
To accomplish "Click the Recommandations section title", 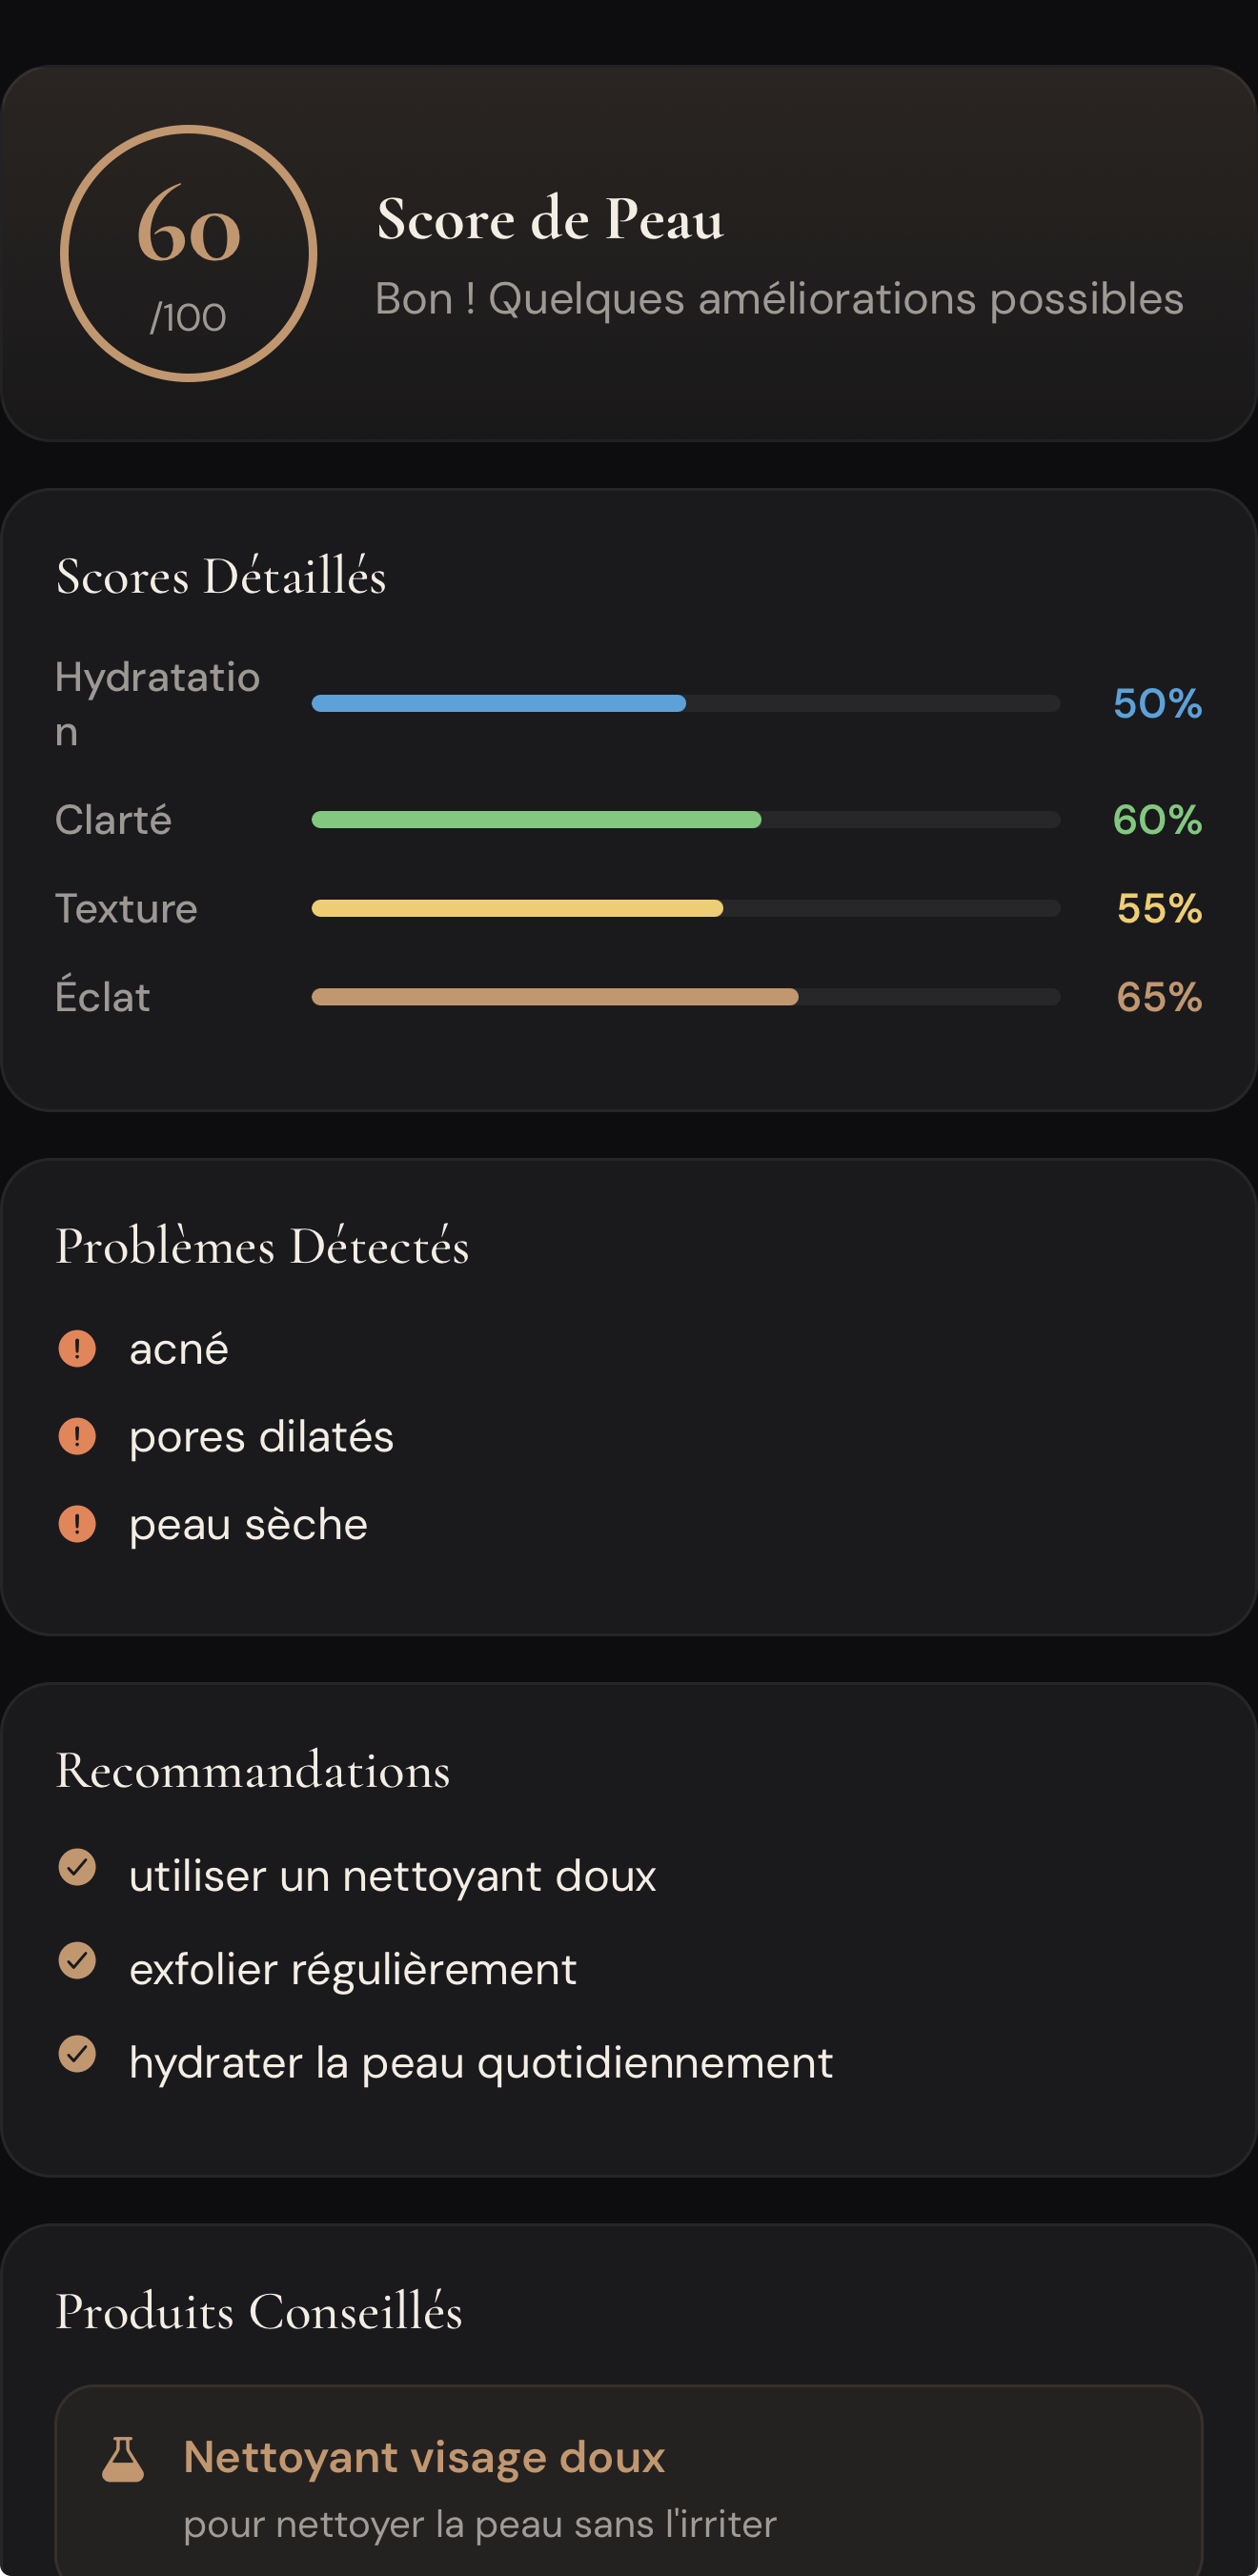I will click(x=253, y=1770).
